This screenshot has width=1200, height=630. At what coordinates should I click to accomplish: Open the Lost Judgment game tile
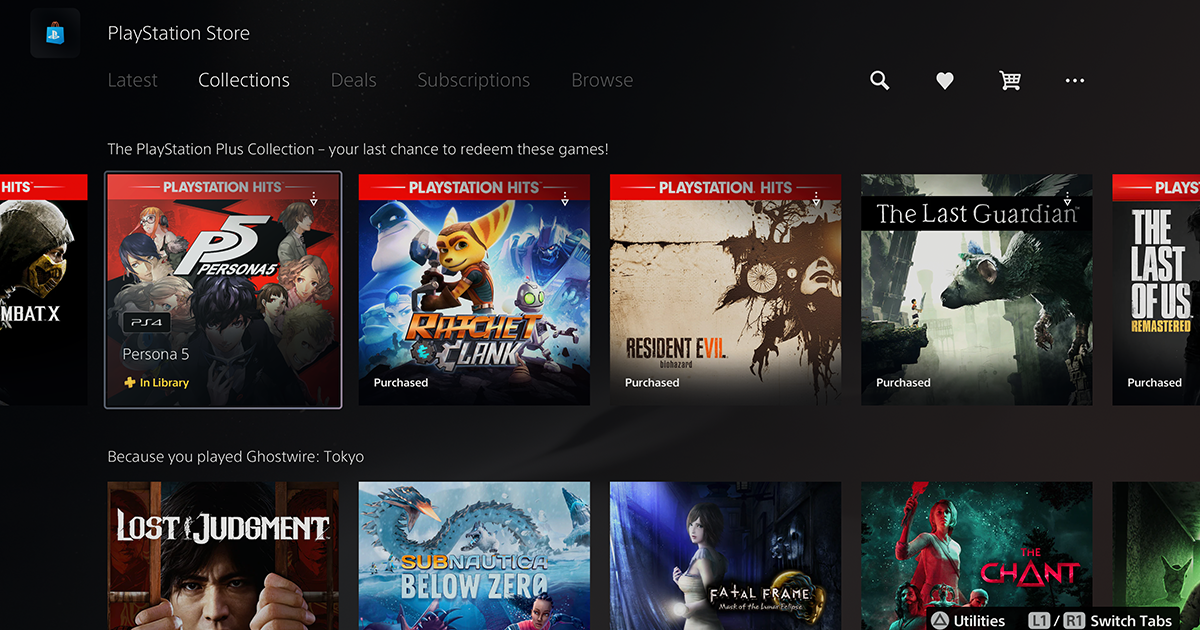point(223,555)
